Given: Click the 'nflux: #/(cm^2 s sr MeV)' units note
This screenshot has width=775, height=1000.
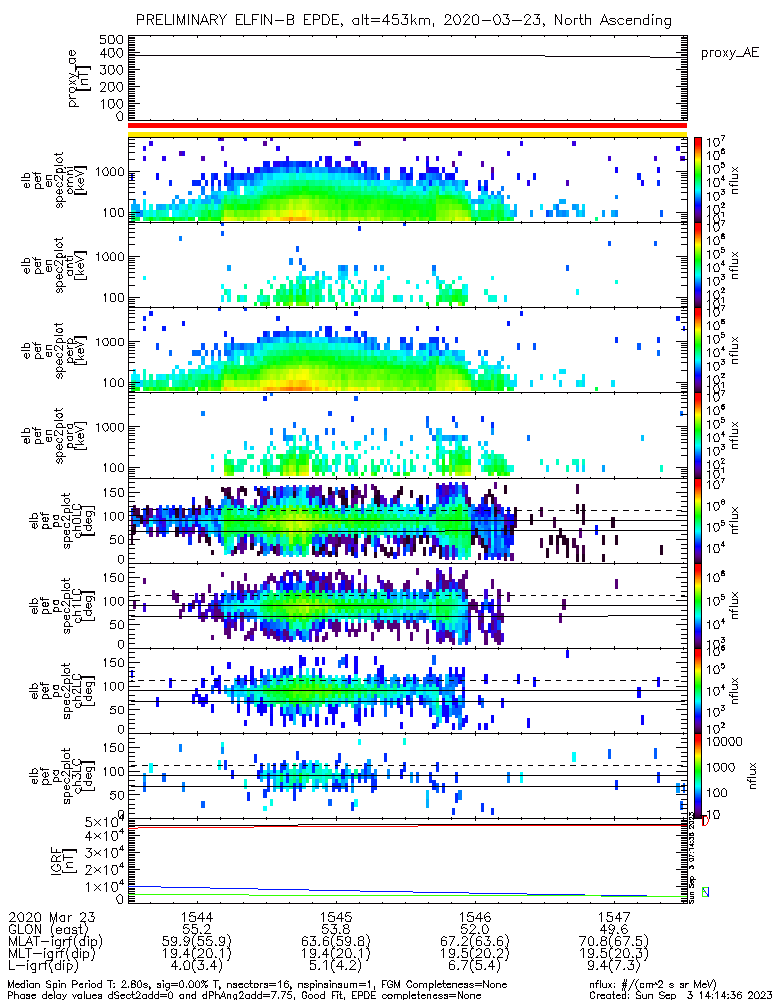Looking at the screenshot, I should 653,985.
